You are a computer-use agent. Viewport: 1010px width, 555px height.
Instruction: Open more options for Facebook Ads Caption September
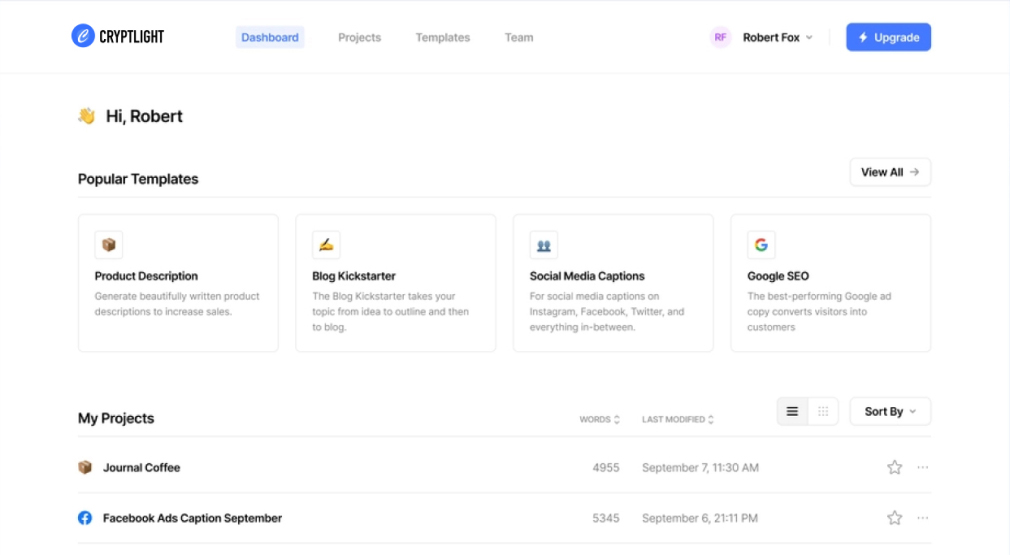[x=922, y=518]
